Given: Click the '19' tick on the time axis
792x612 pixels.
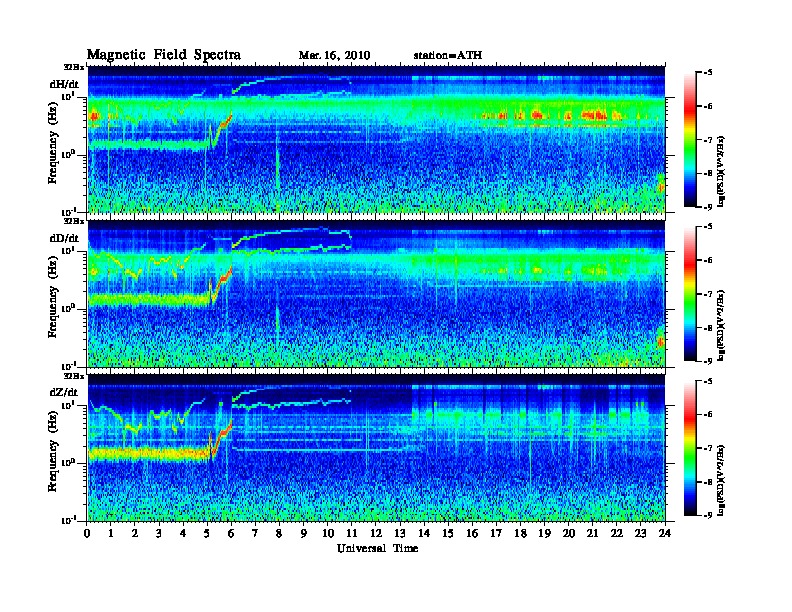Looking at the screenshot, I should coord(544,533).
